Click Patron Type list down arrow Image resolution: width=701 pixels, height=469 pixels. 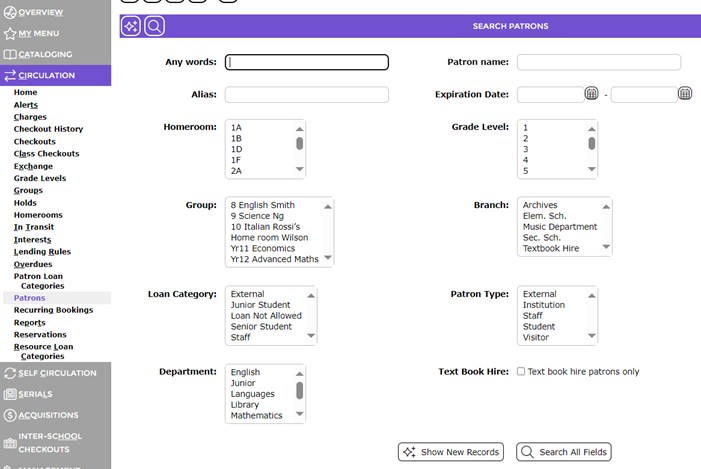(591, 335)
